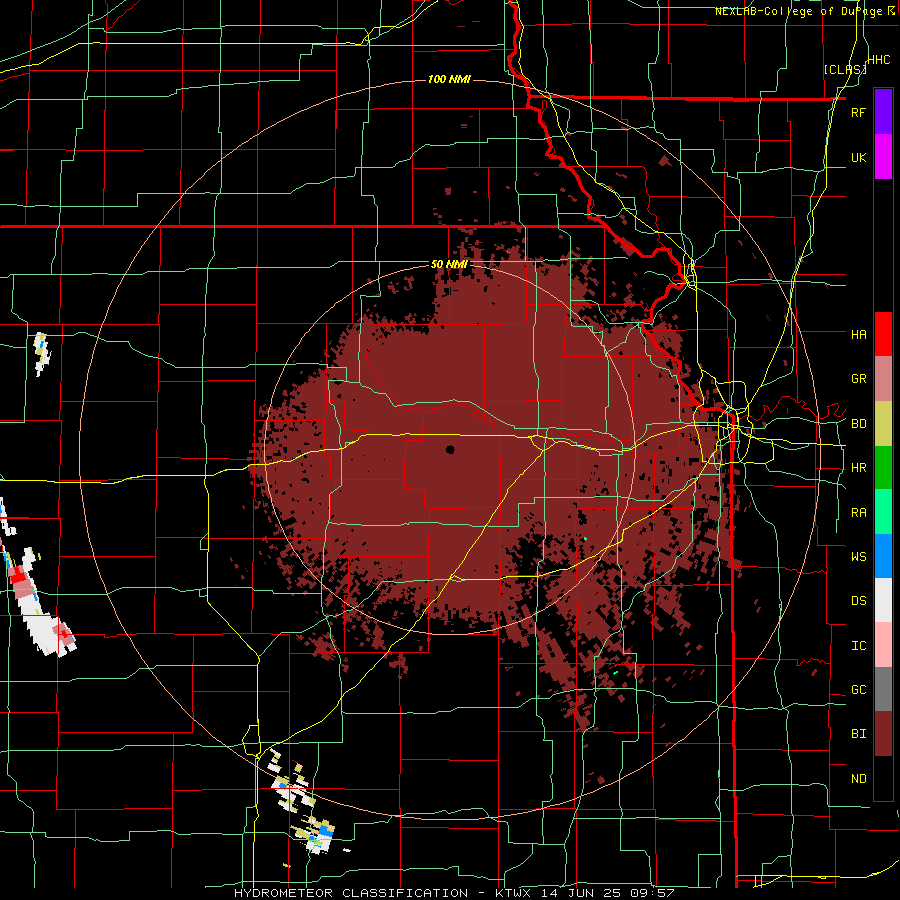900x900 pixels.
Task: Choose the DS white legend swatch
Action: [x=883, y=600]
